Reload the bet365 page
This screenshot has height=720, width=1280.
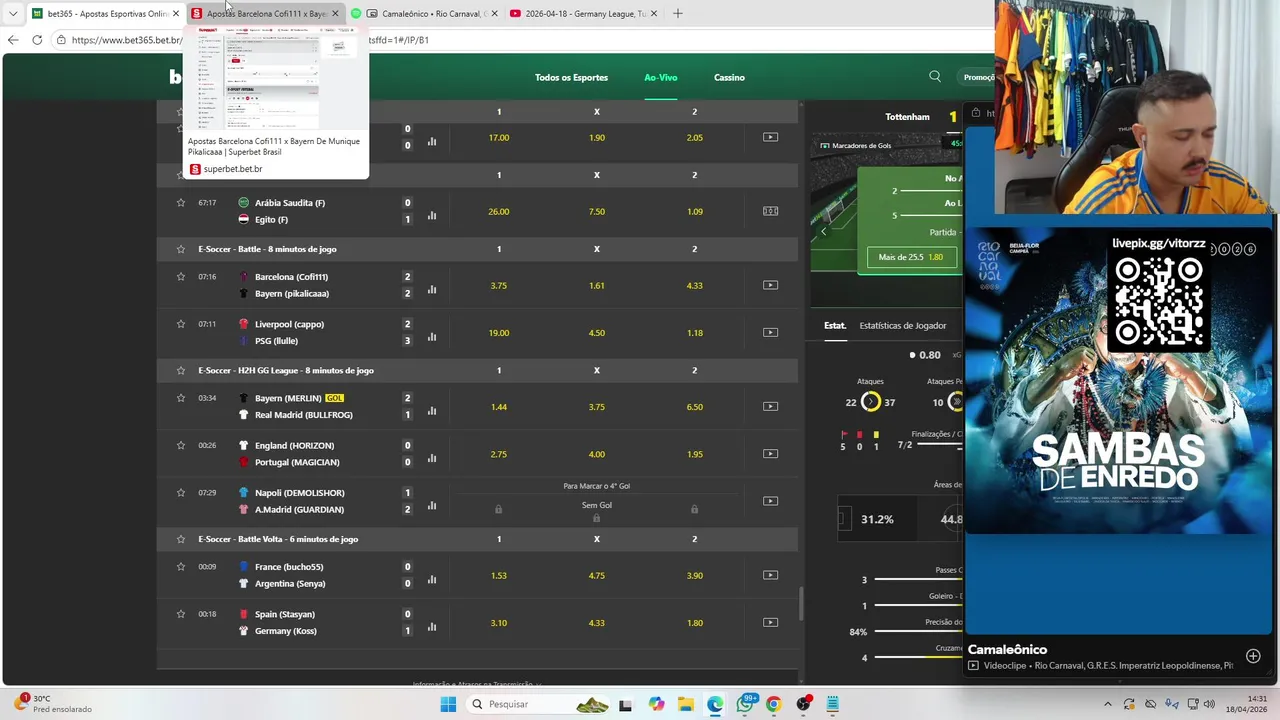click(37, 40)
